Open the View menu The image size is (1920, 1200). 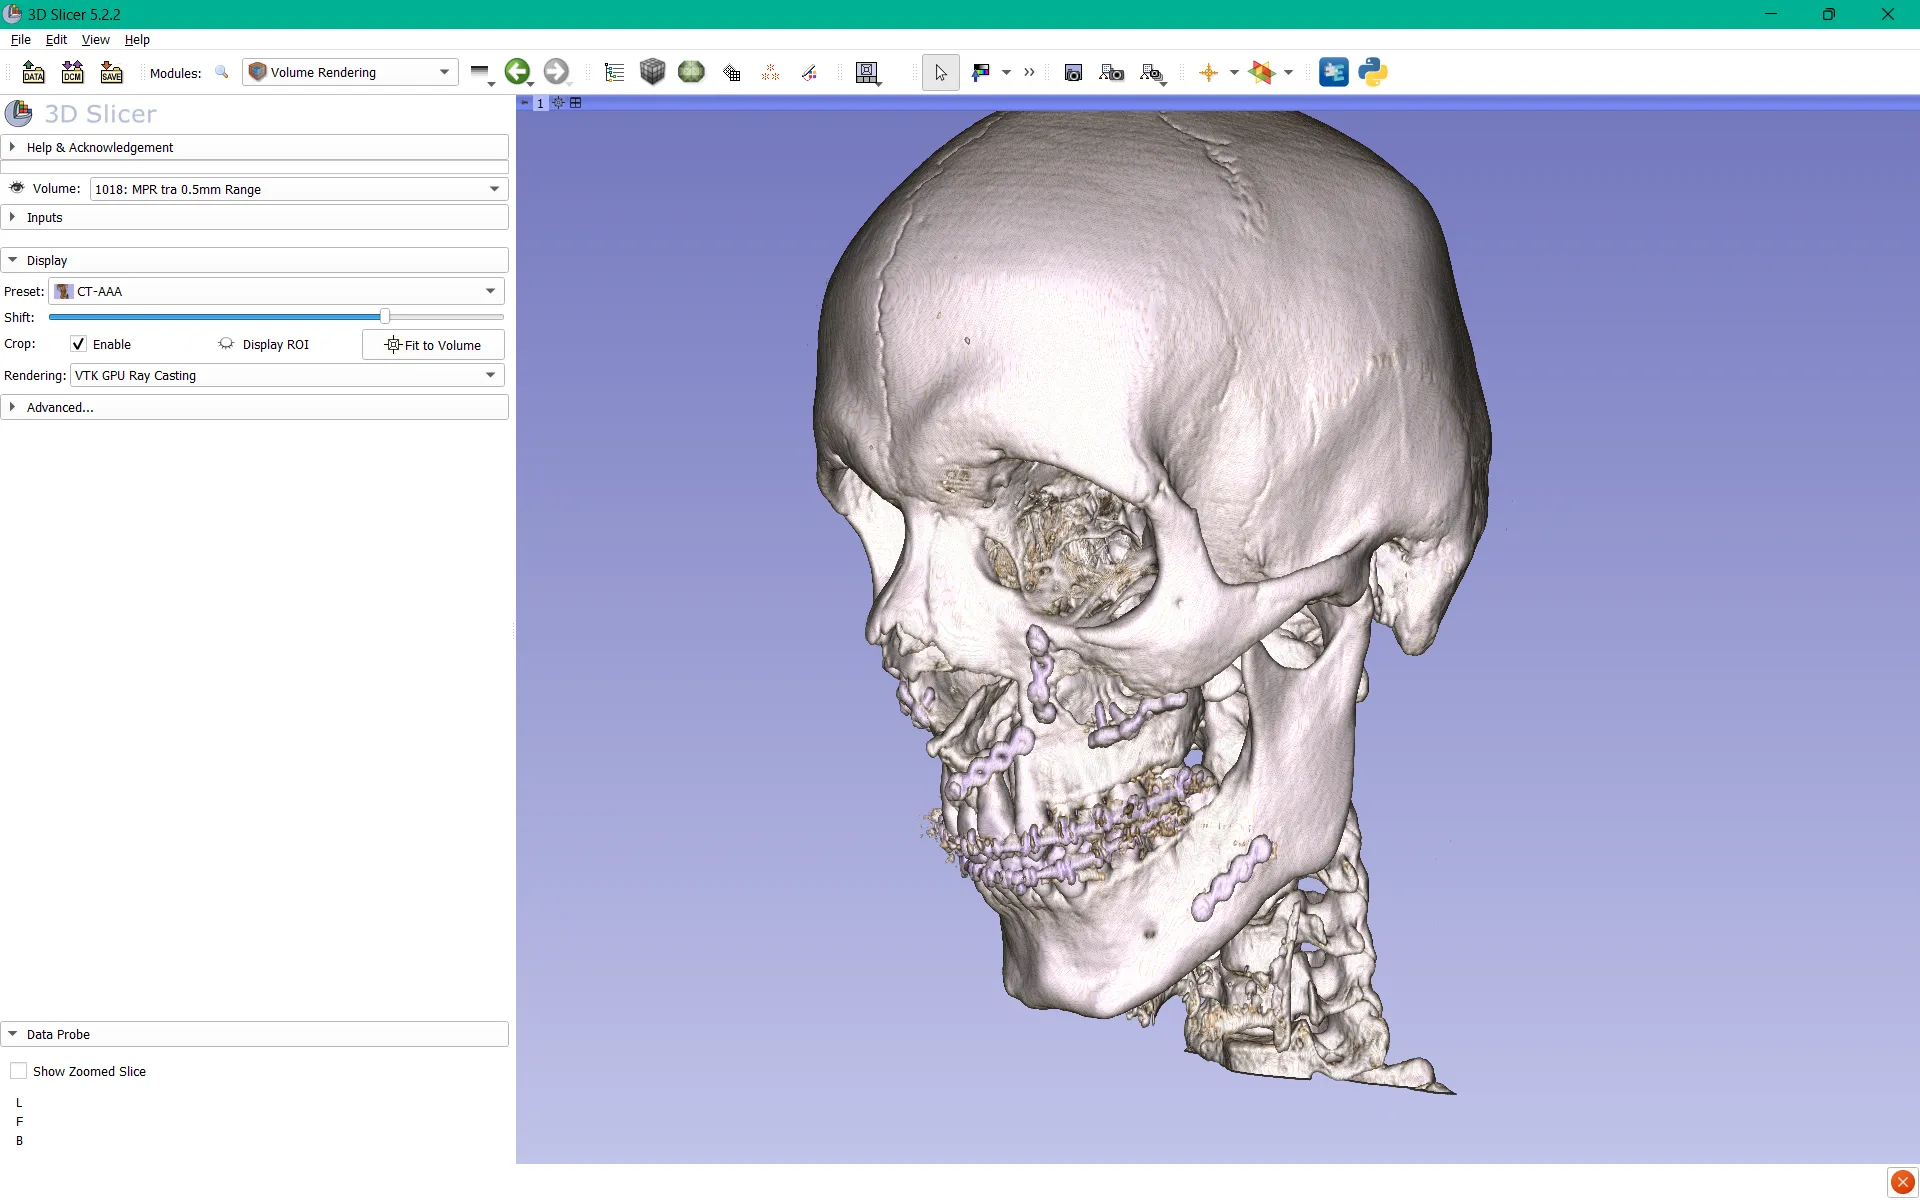coord(95,39)
